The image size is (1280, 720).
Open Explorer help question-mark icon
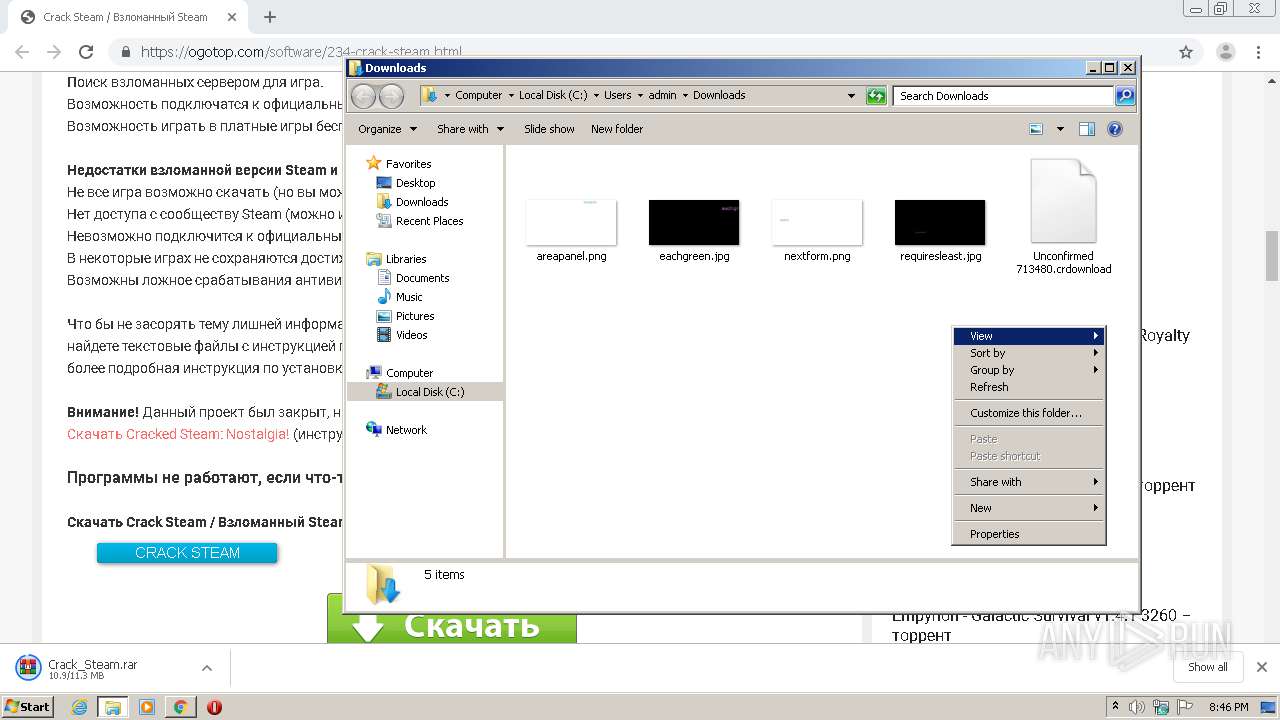1115,129
